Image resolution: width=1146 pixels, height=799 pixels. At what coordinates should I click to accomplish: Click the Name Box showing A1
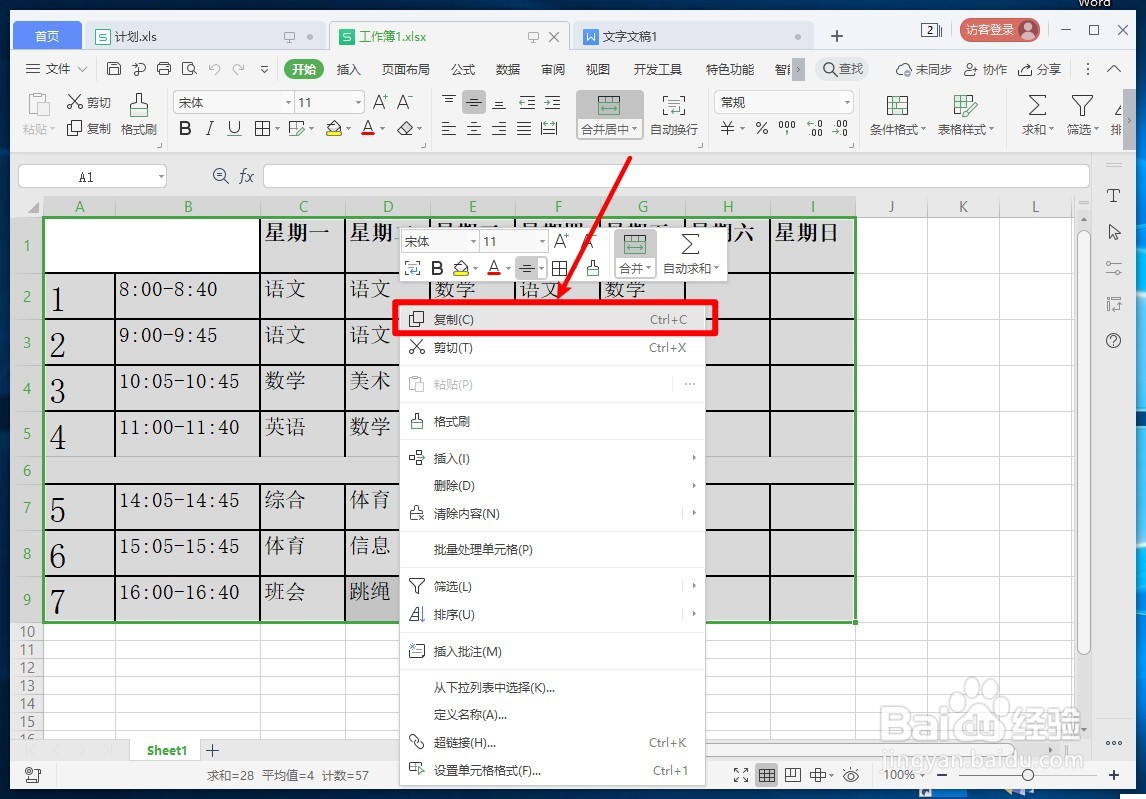92,176
